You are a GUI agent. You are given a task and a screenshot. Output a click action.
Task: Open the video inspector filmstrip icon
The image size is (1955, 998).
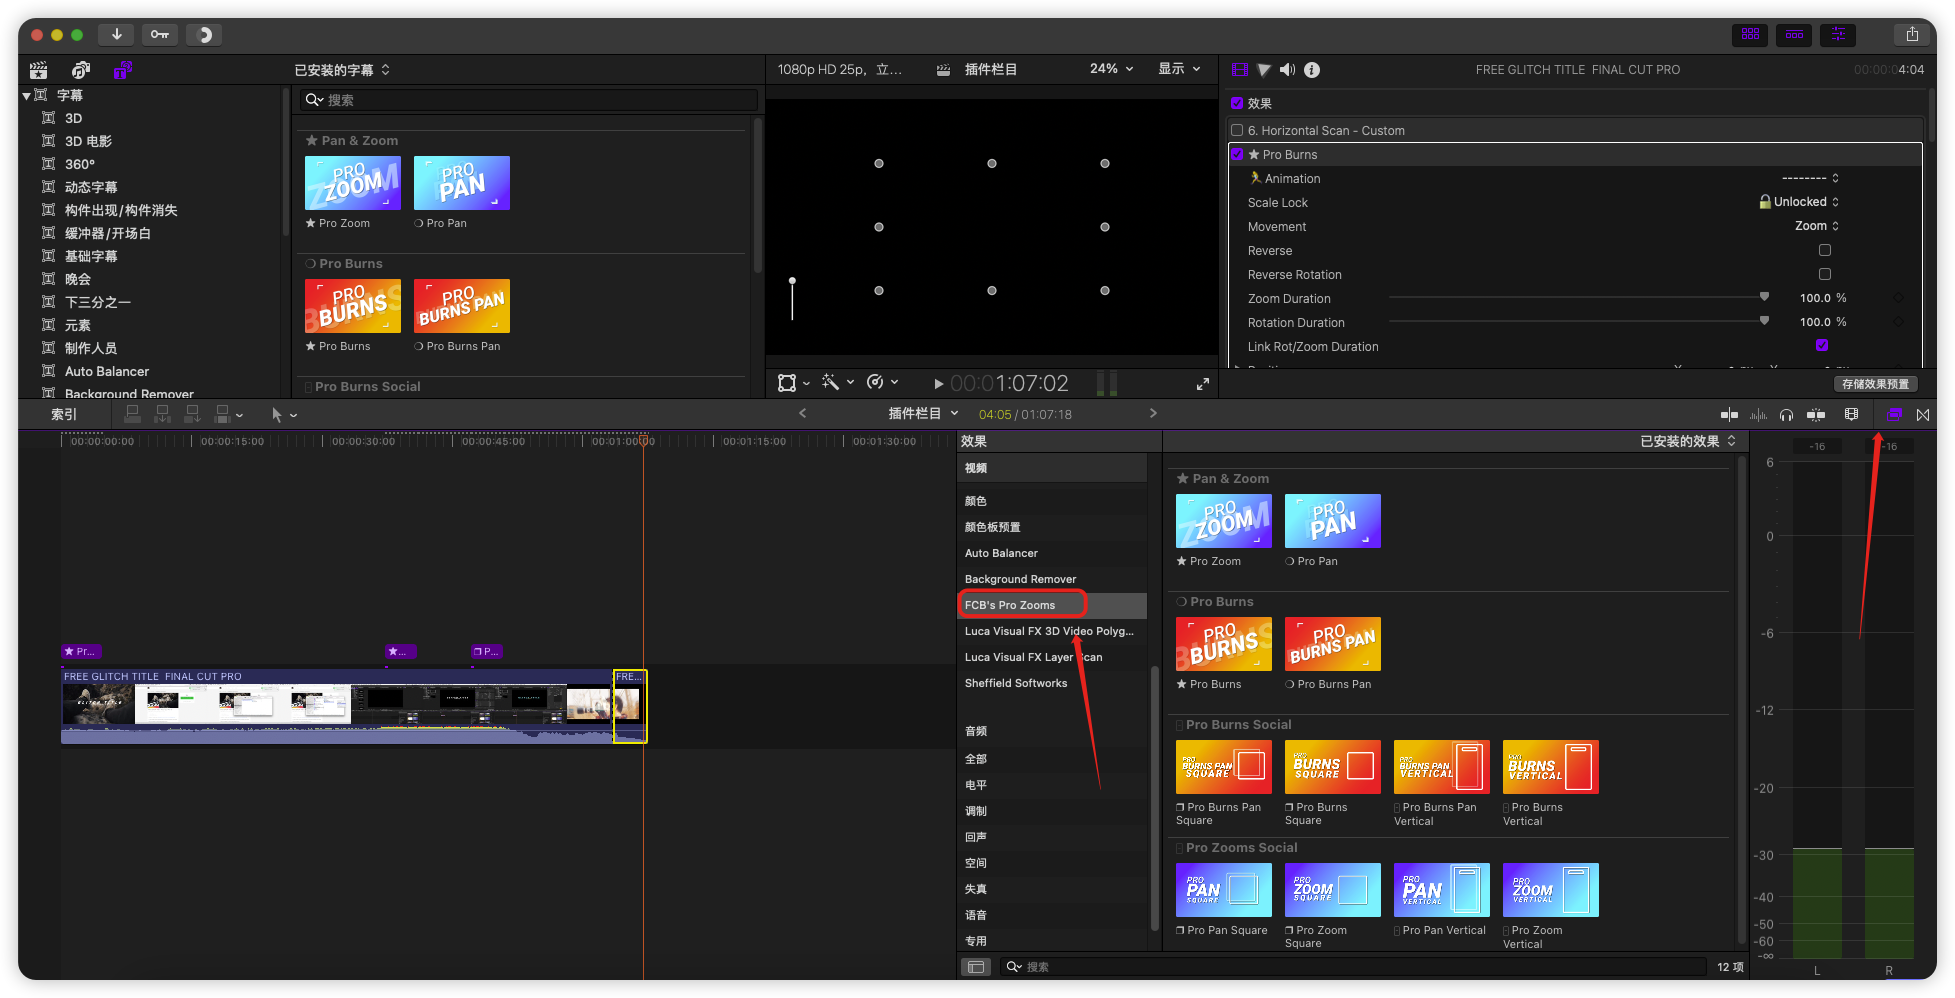click(x=1240, y=70)
